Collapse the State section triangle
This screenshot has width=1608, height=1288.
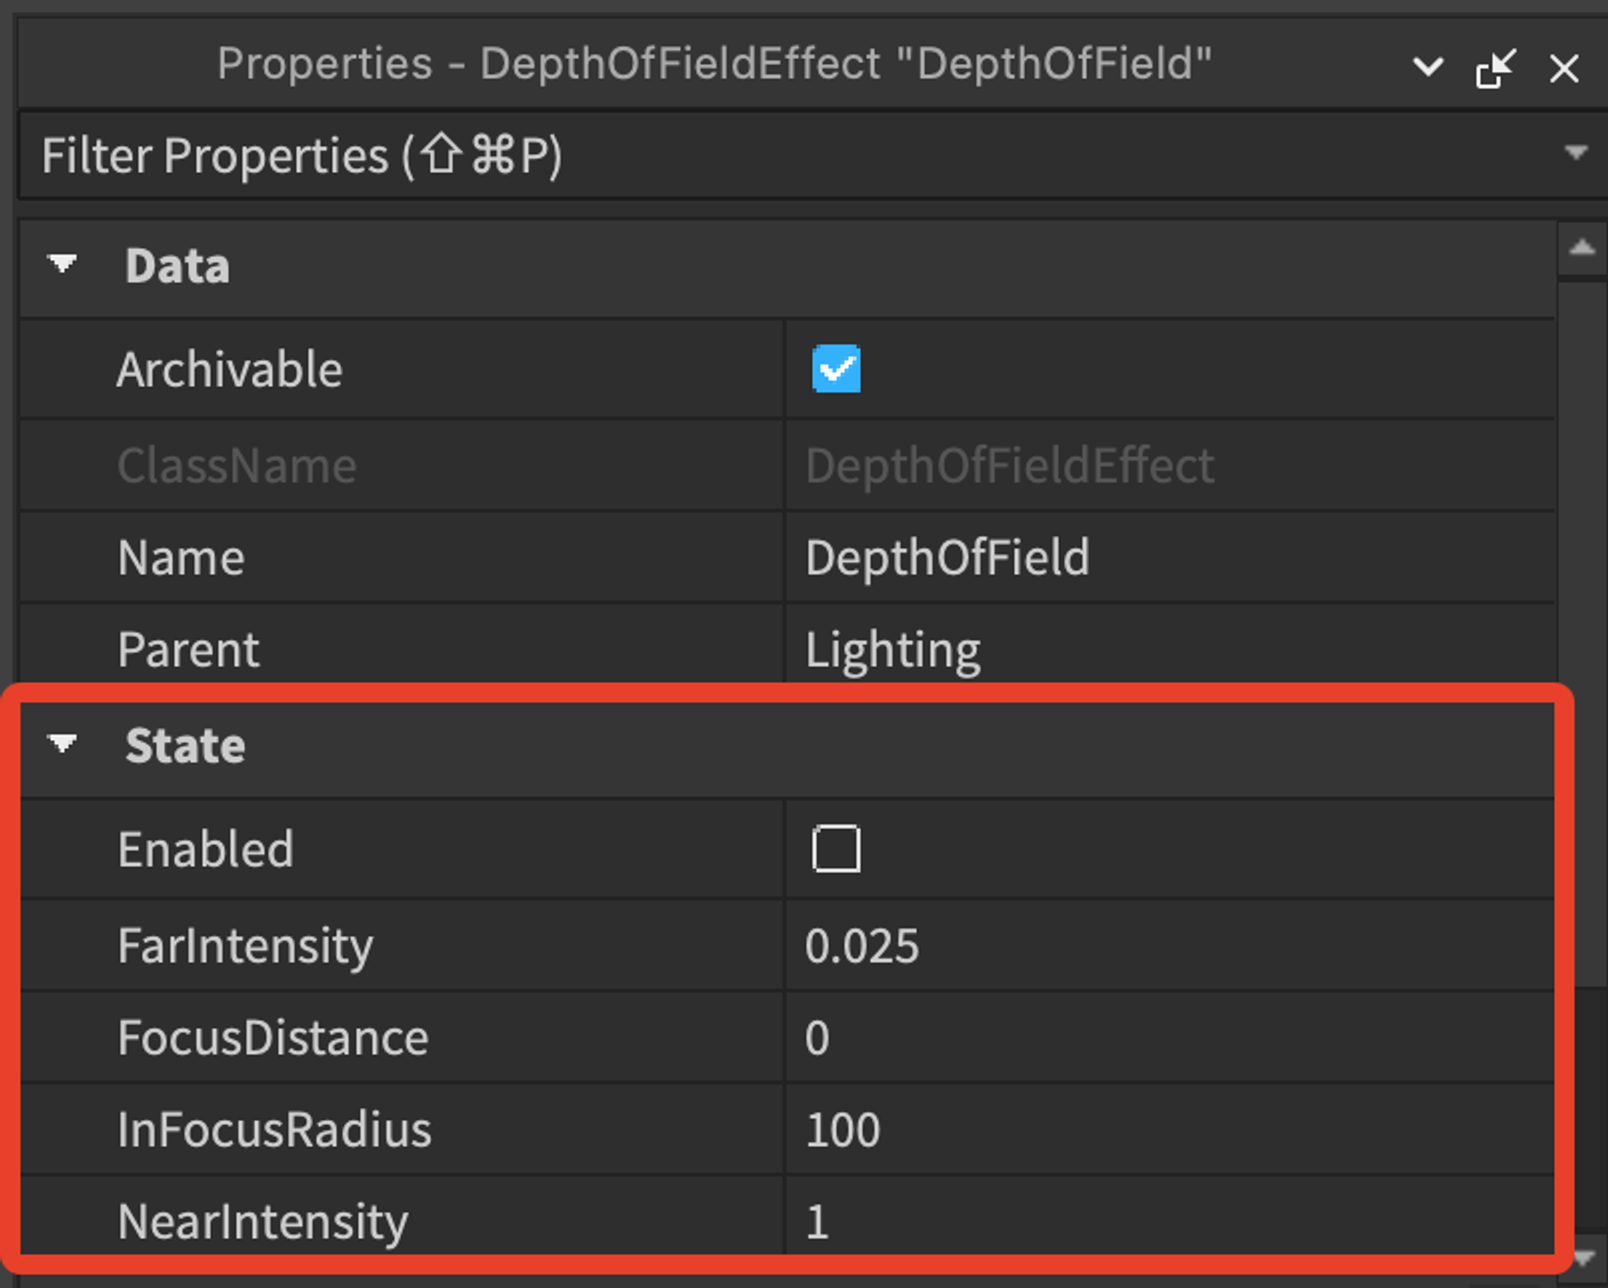(x=63, y=744)
